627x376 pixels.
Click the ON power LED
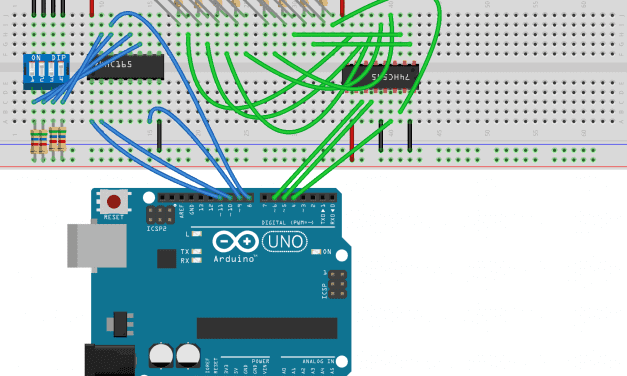316,252
